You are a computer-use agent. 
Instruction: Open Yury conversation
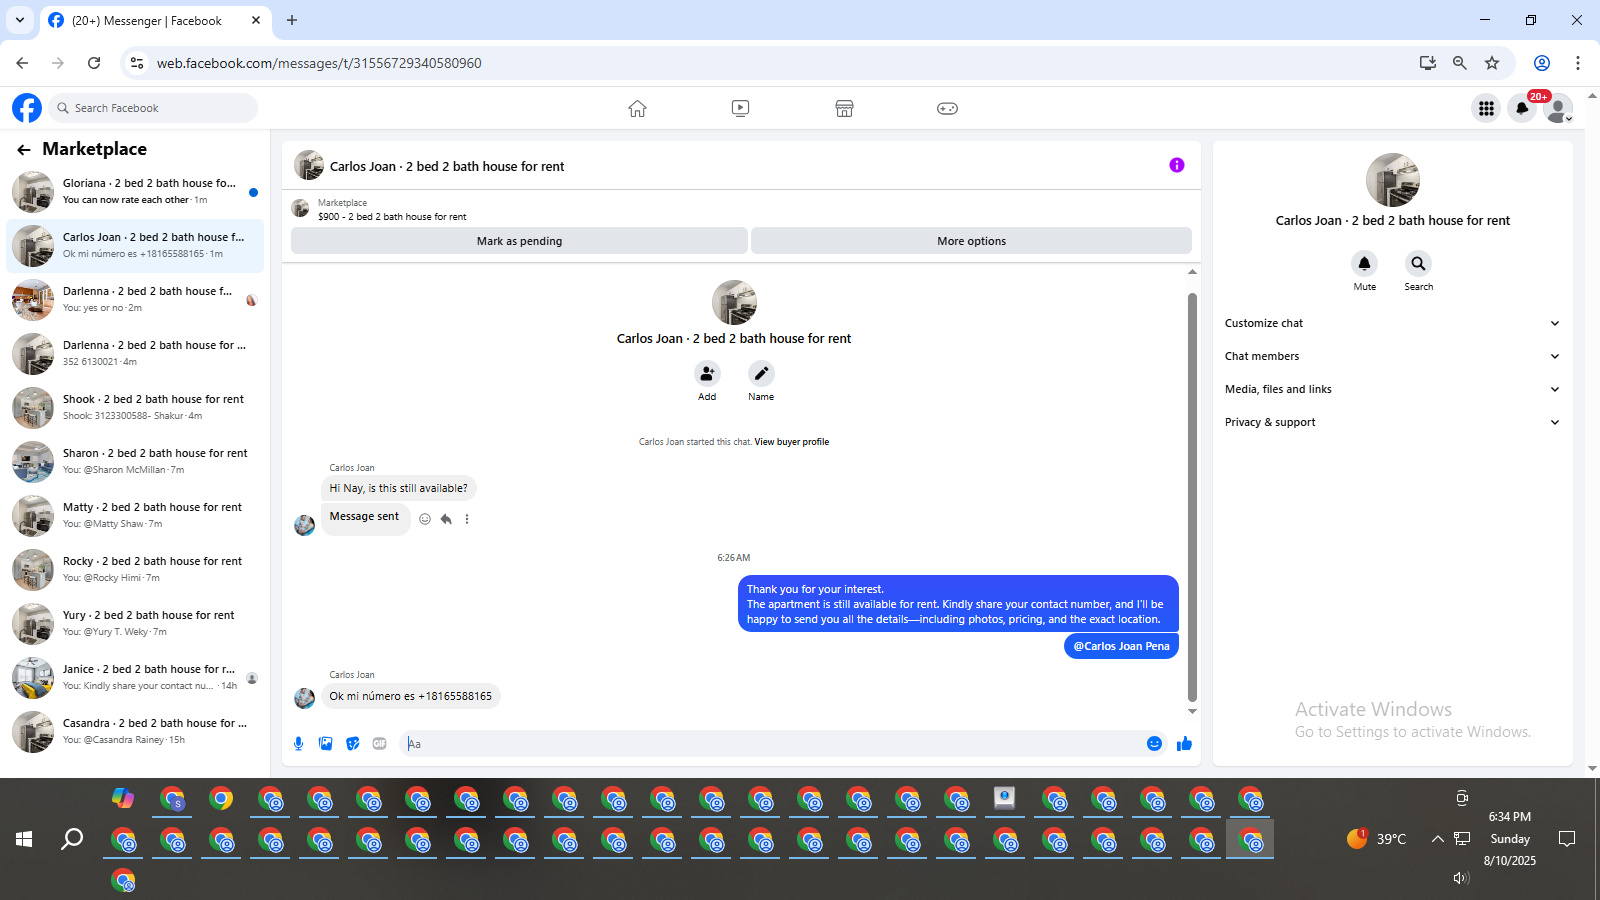(x=136, y=624)
